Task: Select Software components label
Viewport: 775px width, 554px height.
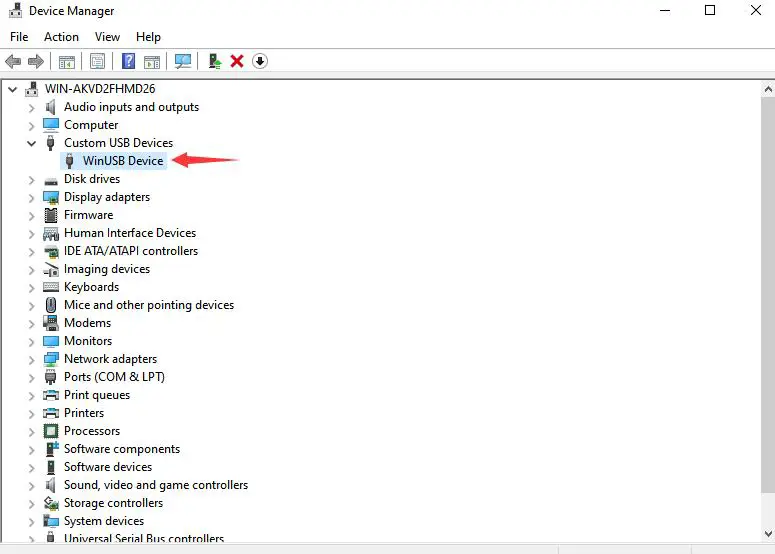Action: pyautogui.click(x=122, y=449)
